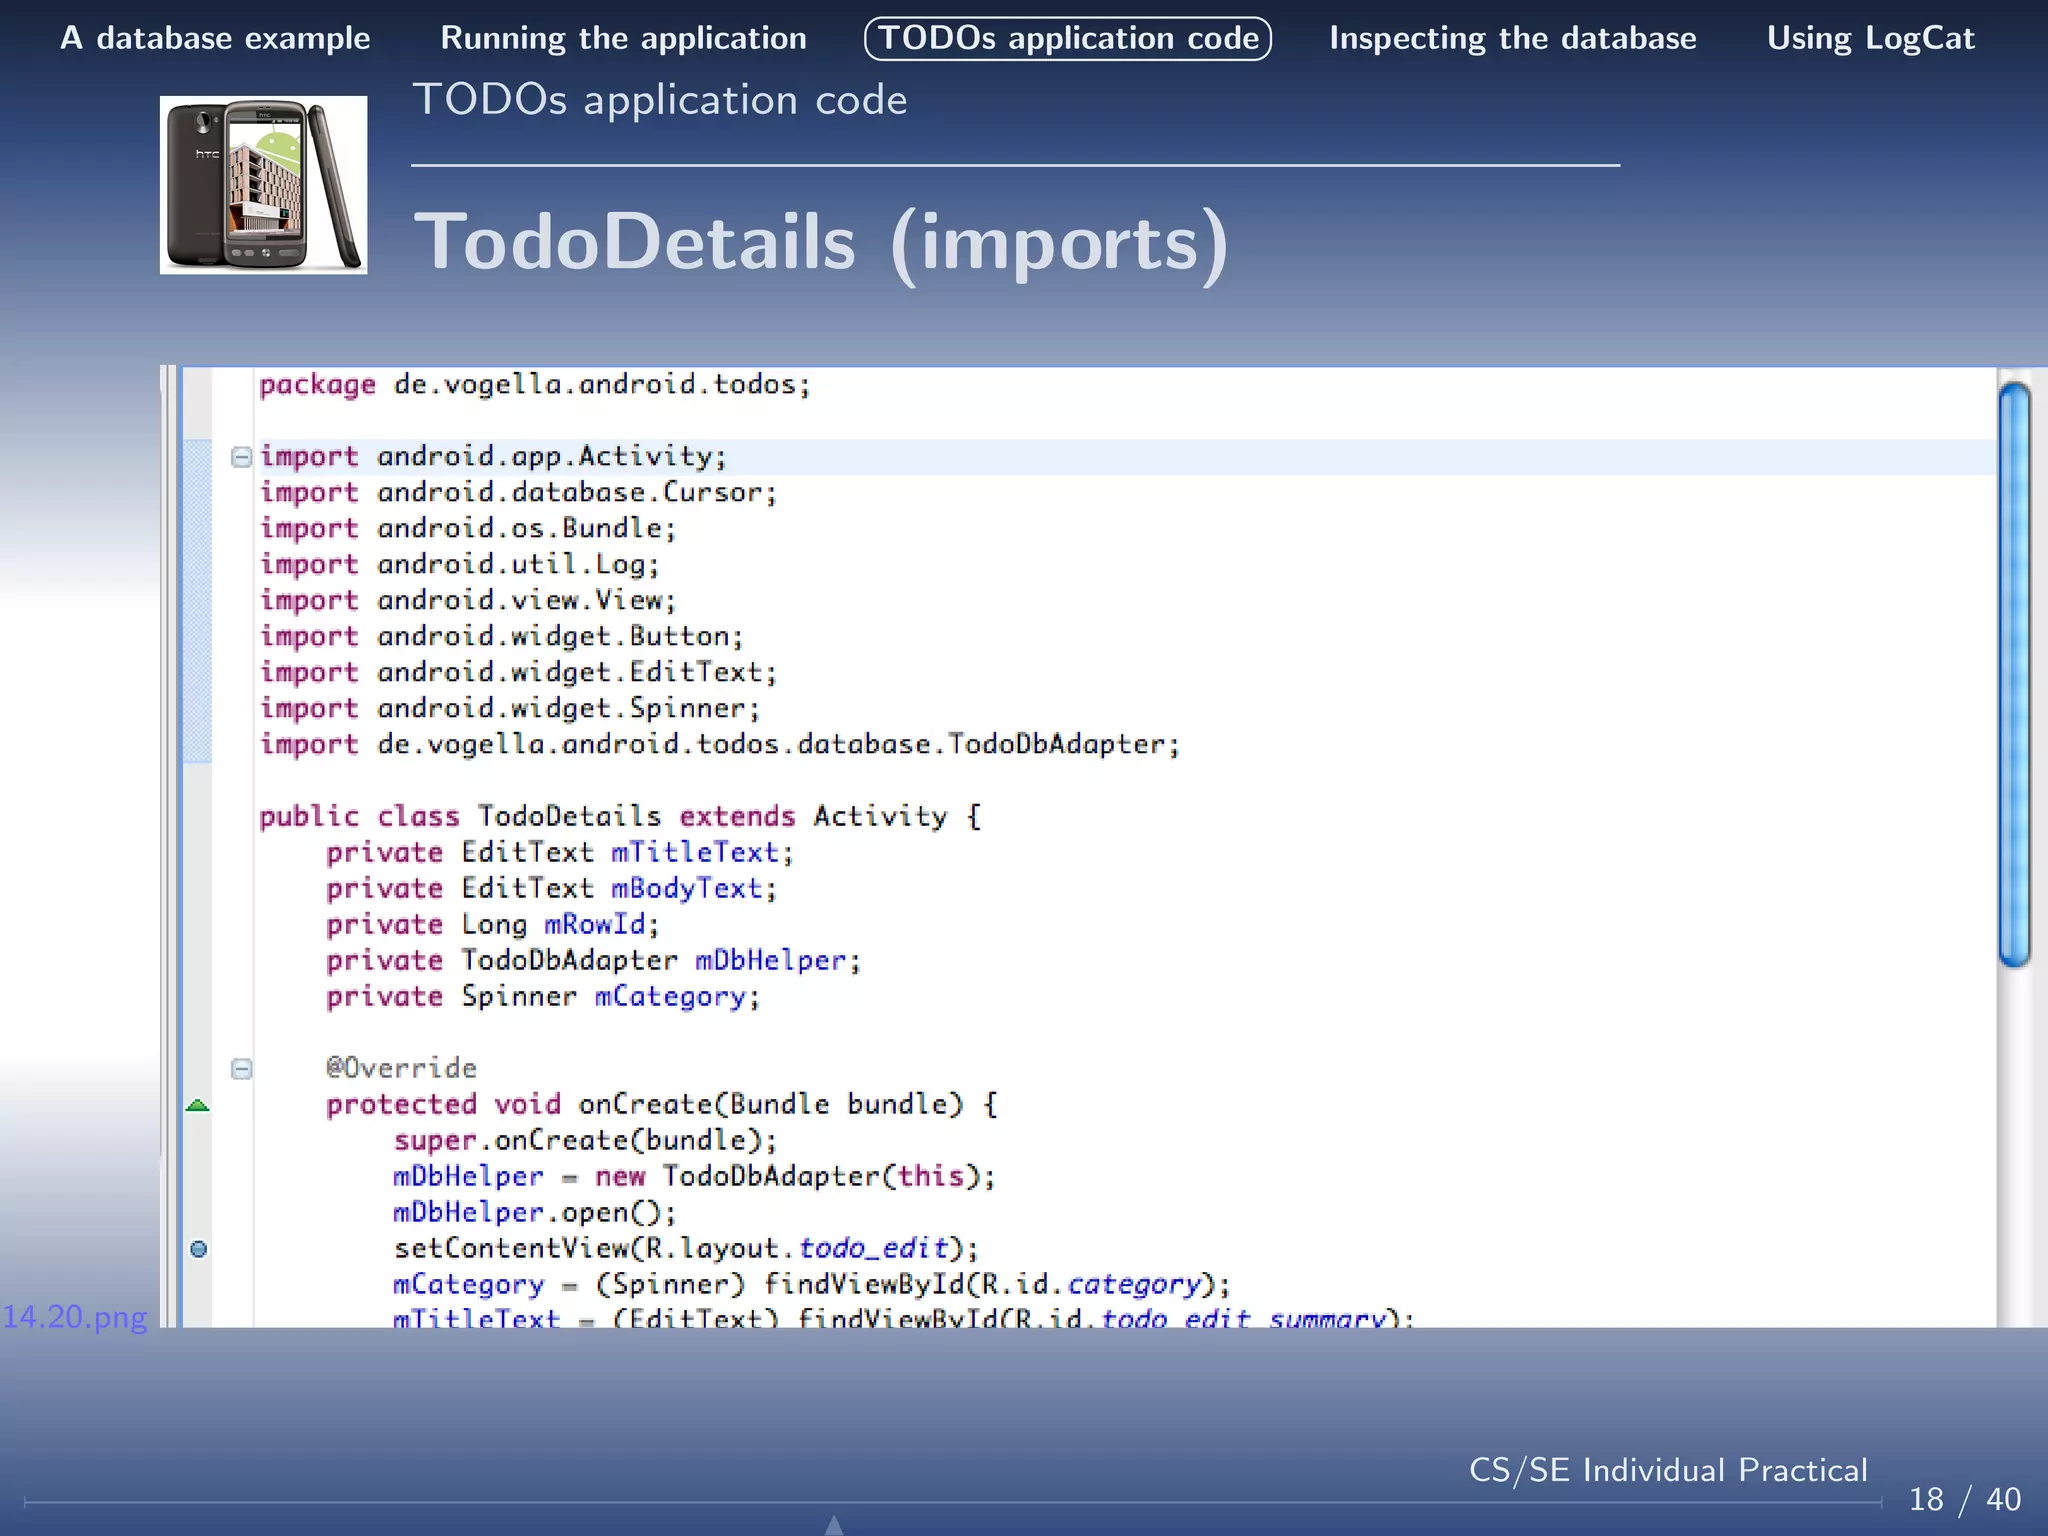The image size is (2048, 1536).
Task: Click 'protected void onCreate(Bundle bundle)' line
Action: (662, 1105)
